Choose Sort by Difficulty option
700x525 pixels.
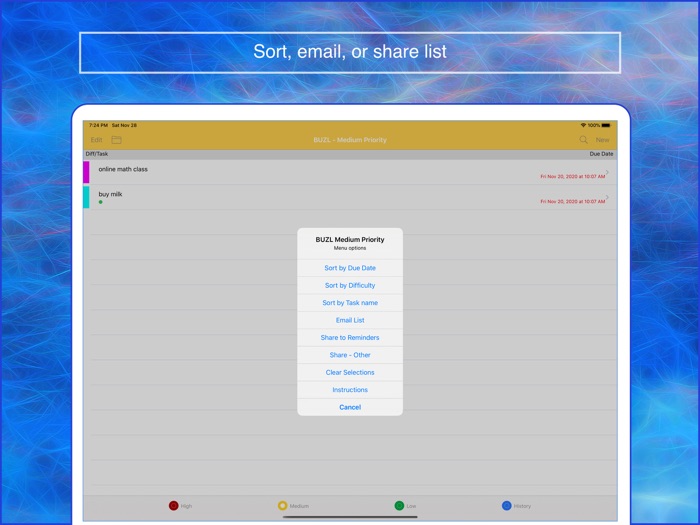(350, 285)
